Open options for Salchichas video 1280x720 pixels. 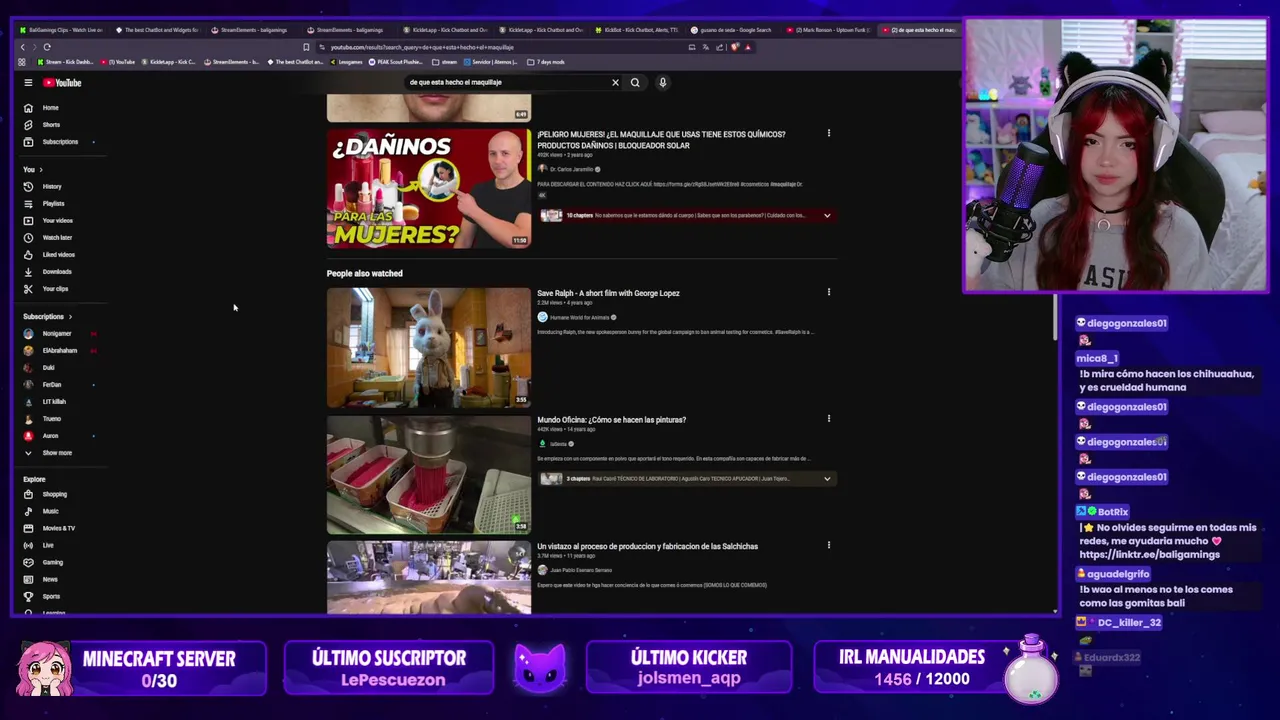(828, 546)
